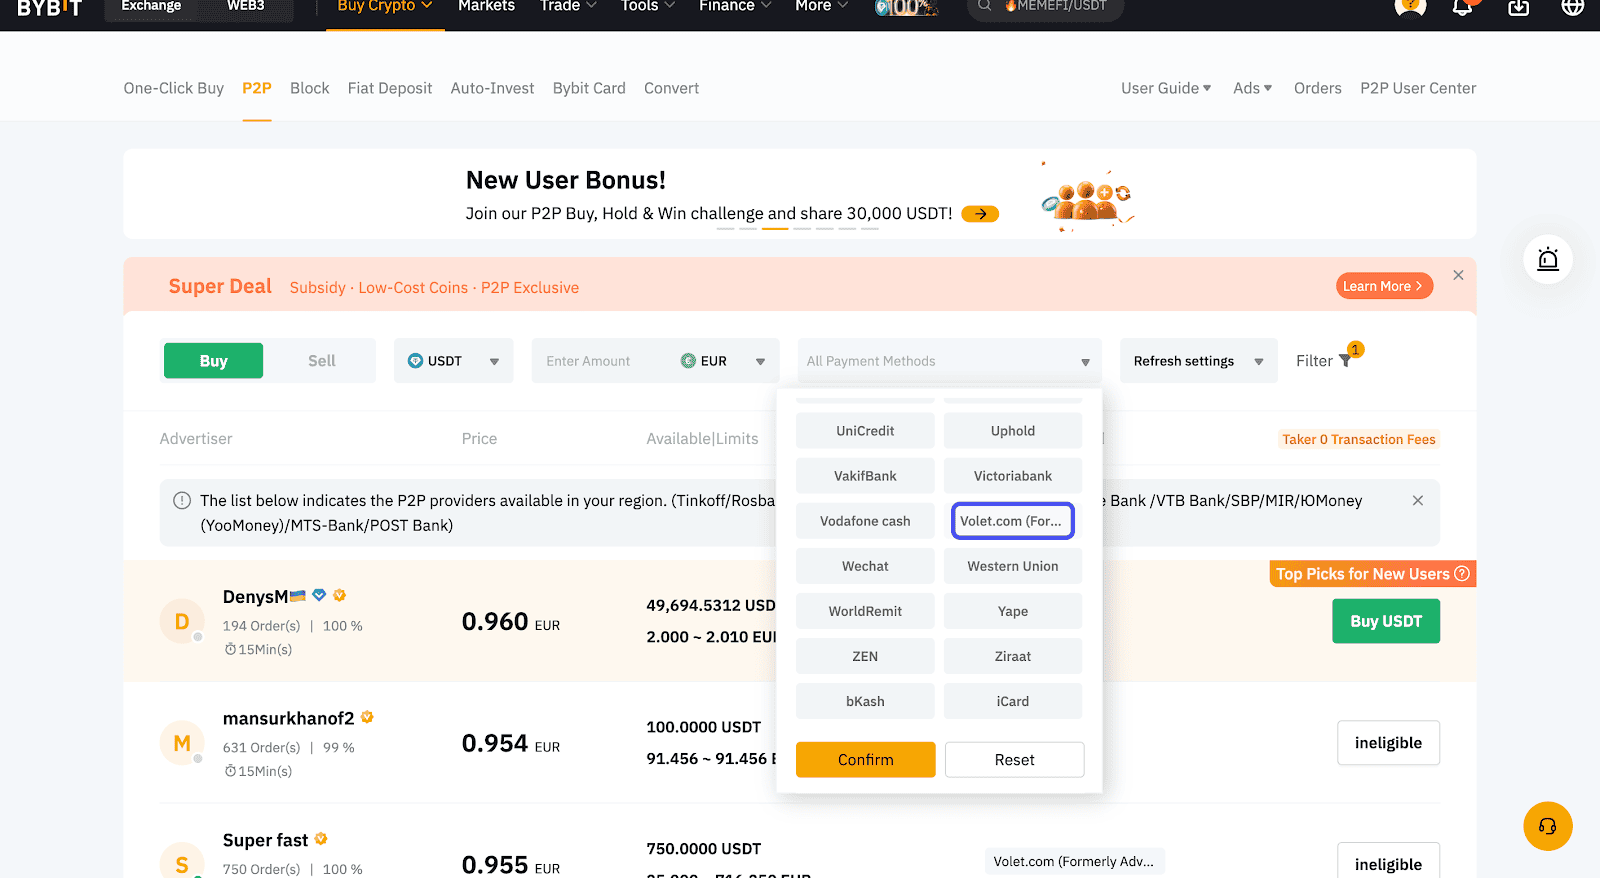Expand the Ads menu
Screen dimensions: 1600x878
click(x=1253, y=88)
